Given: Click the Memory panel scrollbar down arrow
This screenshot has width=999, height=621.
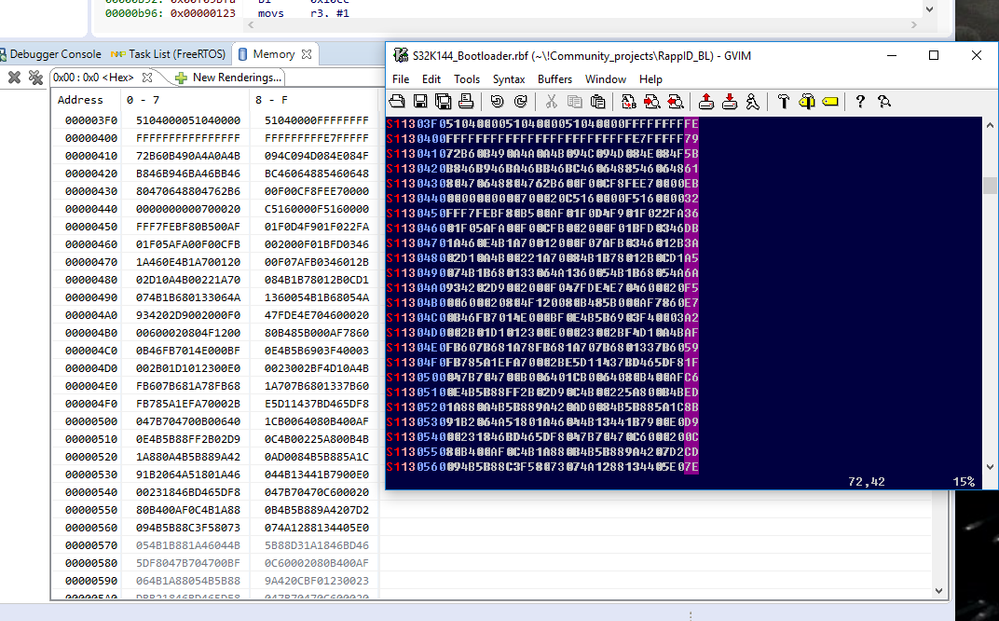Looking at the screenshot, I should [x=939, y=590].
